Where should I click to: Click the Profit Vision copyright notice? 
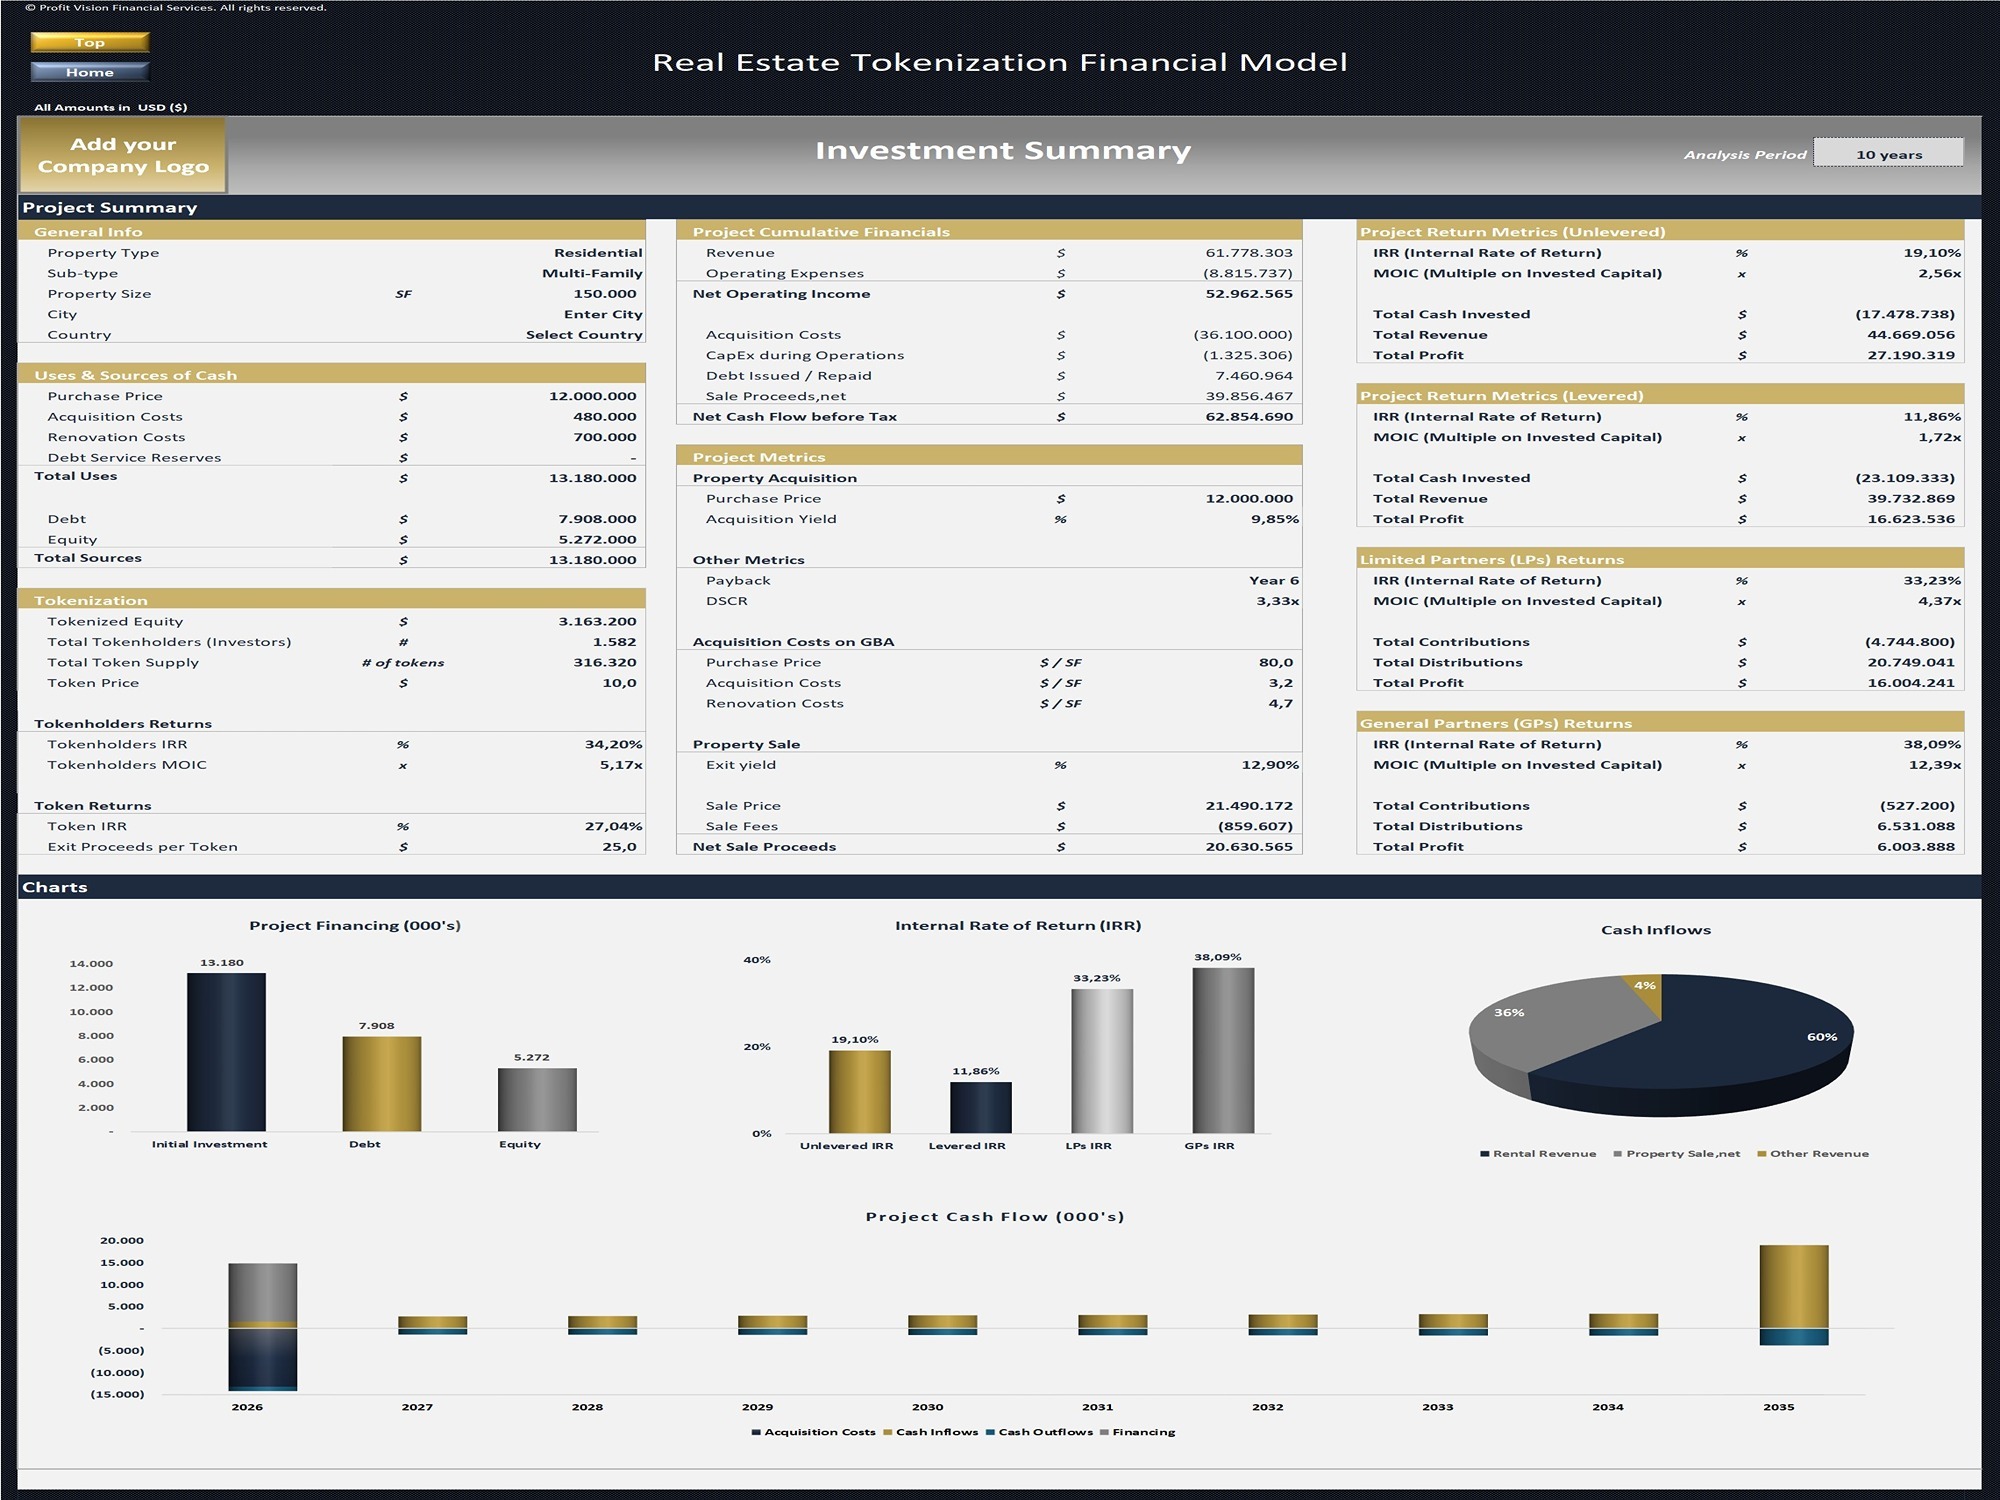[167, 6]
